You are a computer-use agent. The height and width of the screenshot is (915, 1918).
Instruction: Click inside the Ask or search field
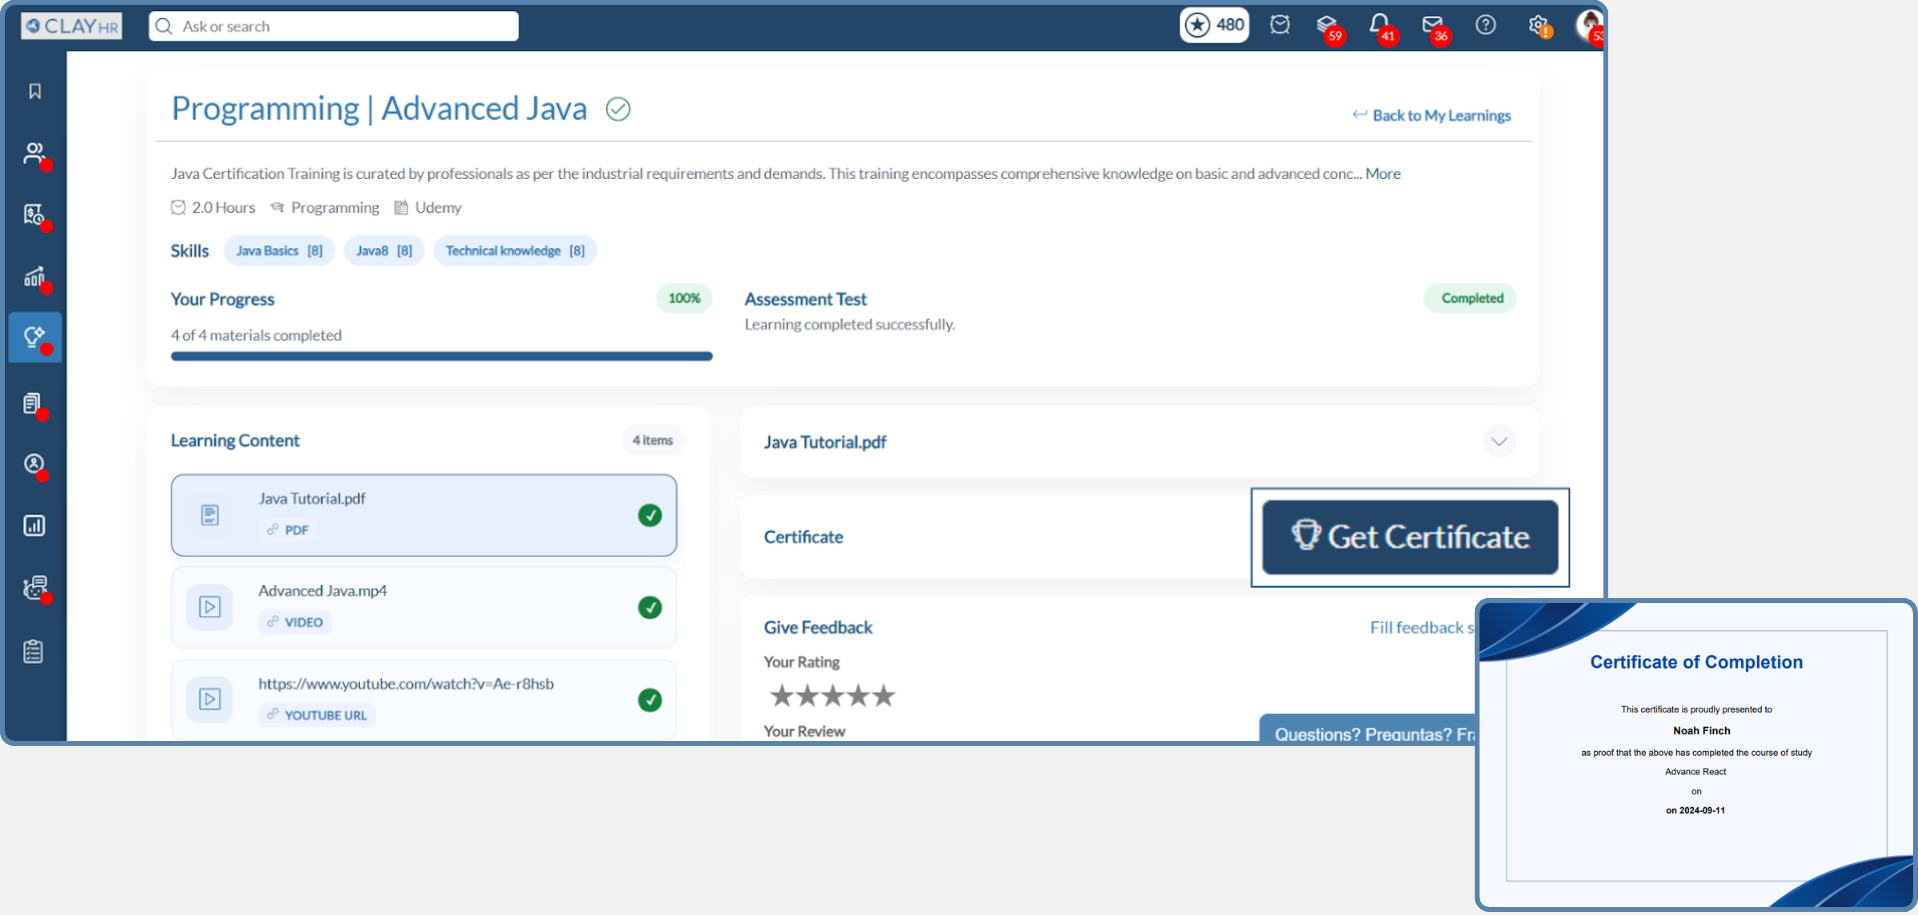point(333,26)
